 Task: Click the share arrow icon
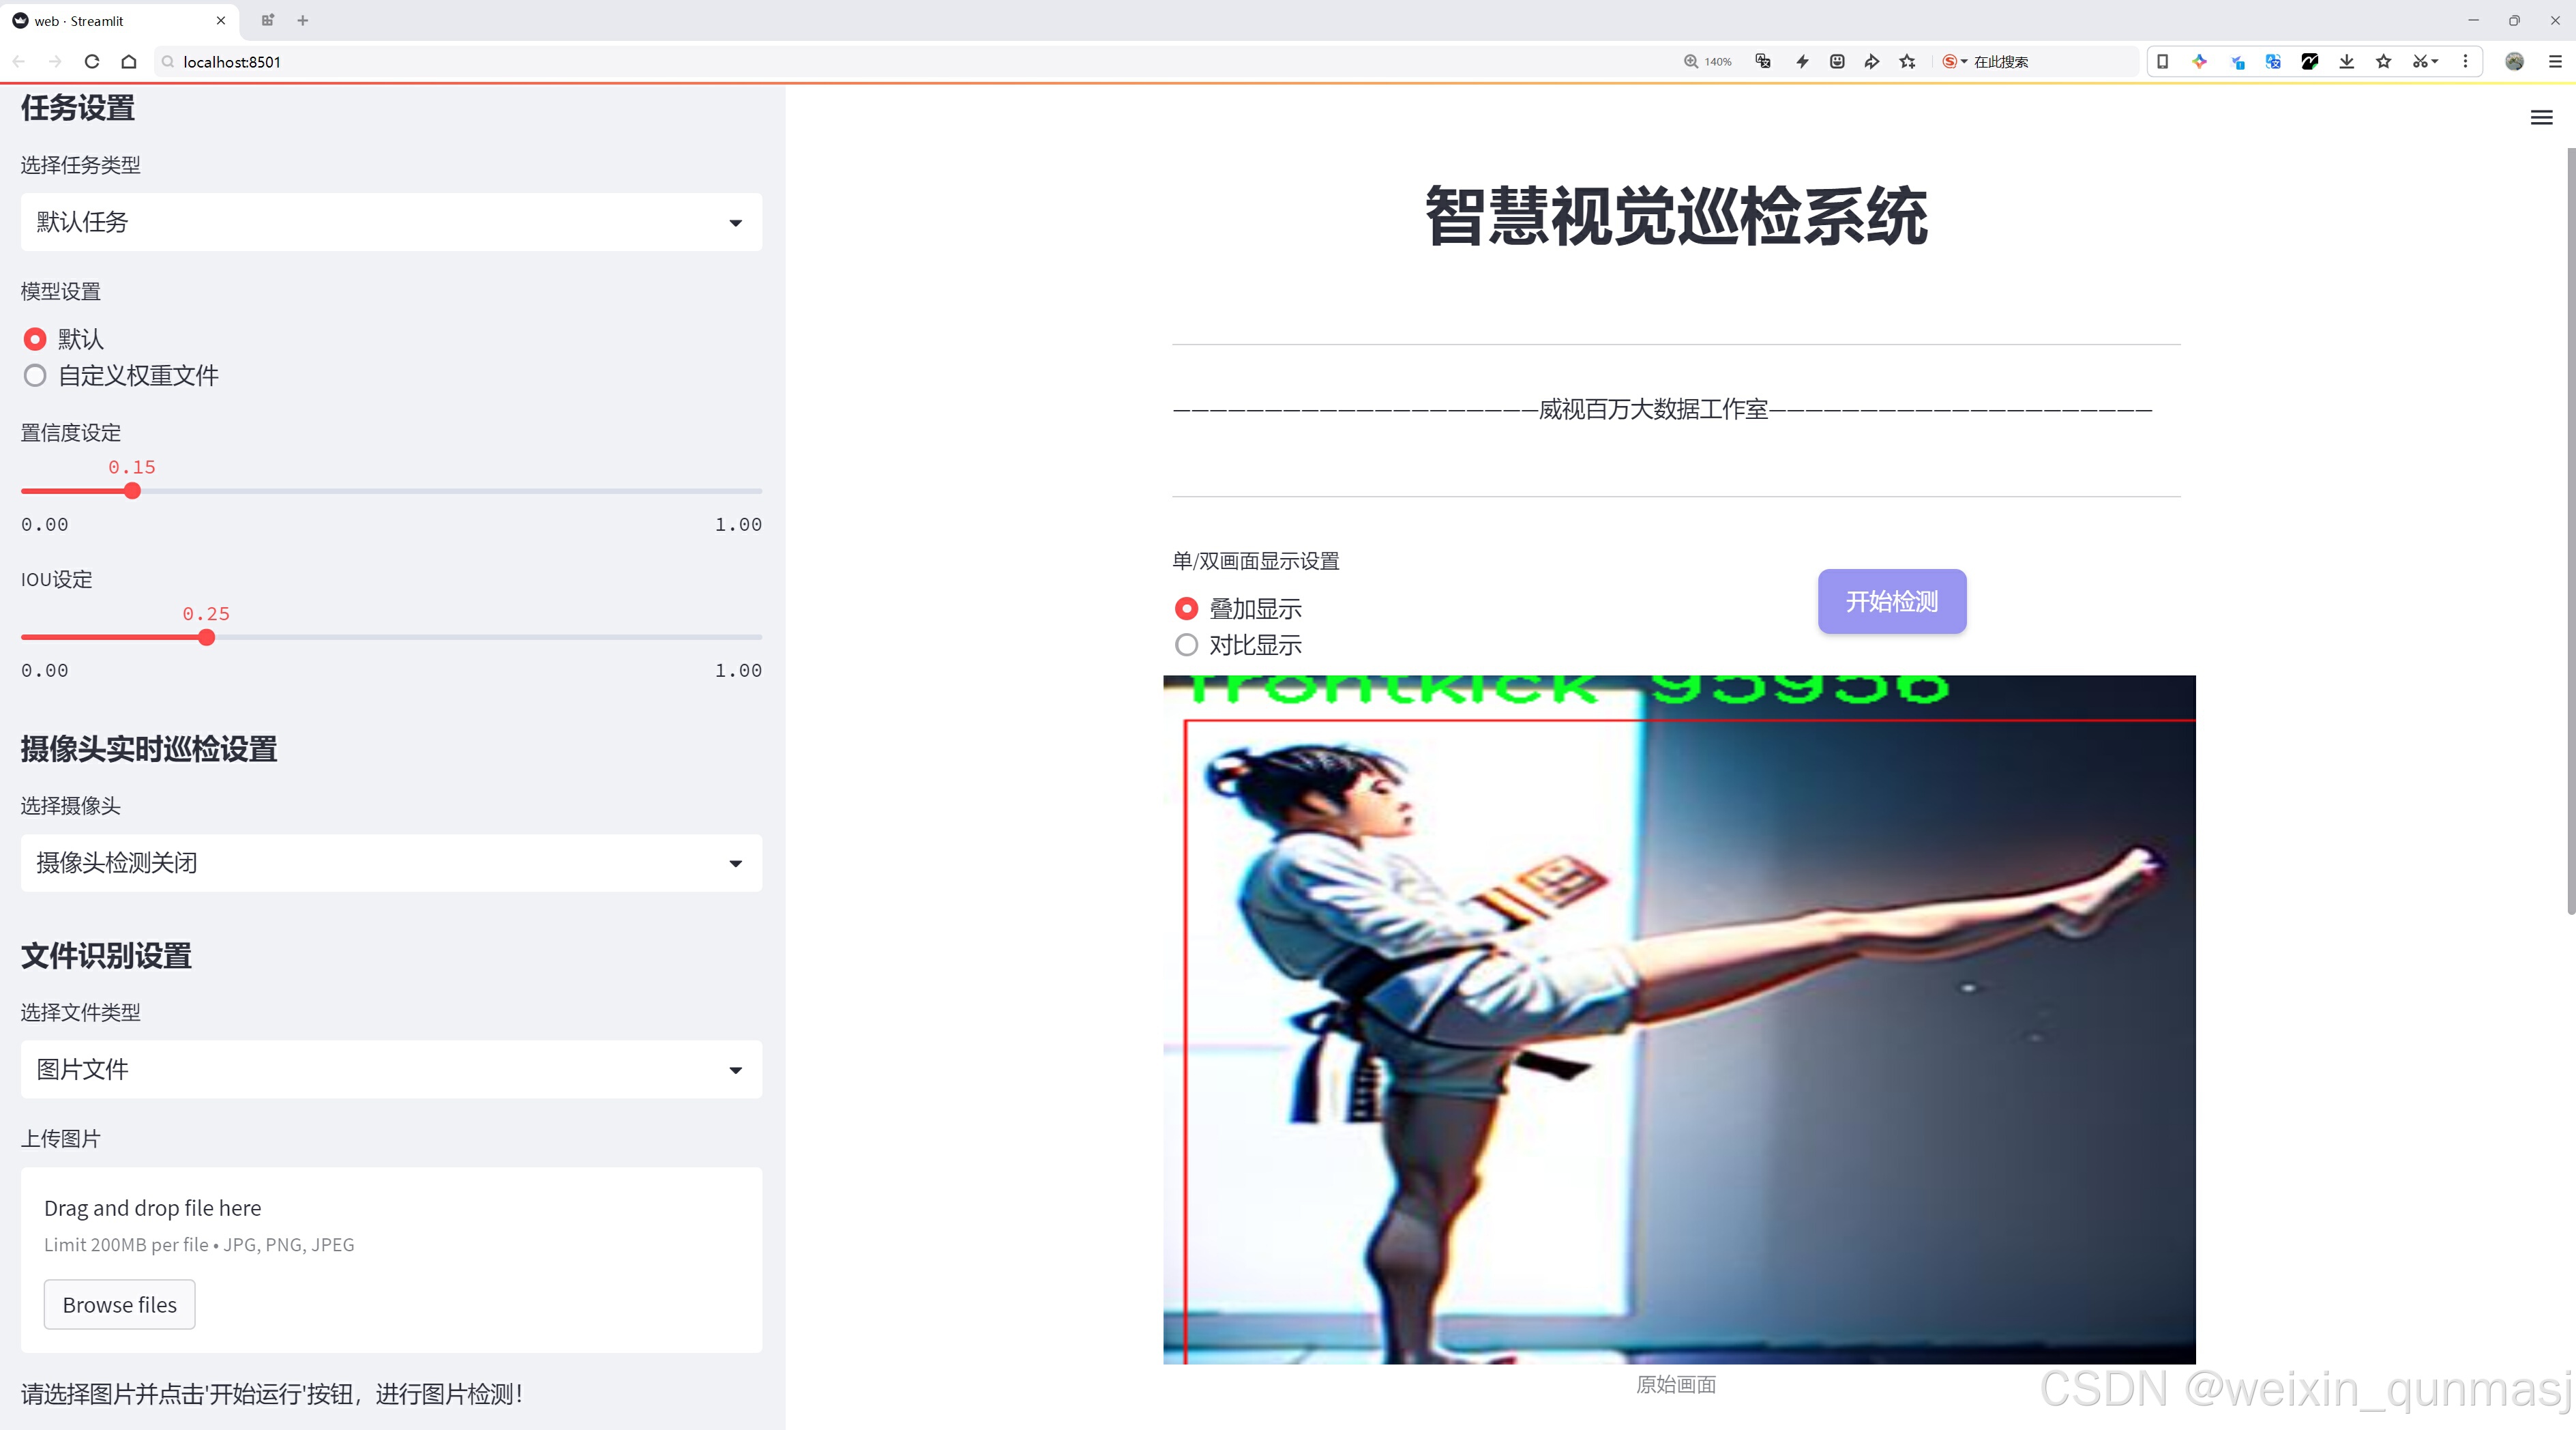tap(1871, 62)
